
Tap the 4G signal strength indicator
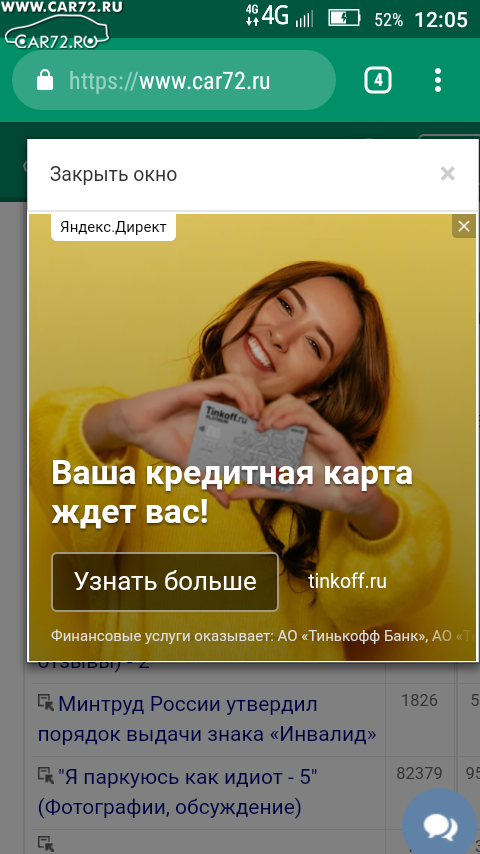pyautogui.click(x=279, y=17)
